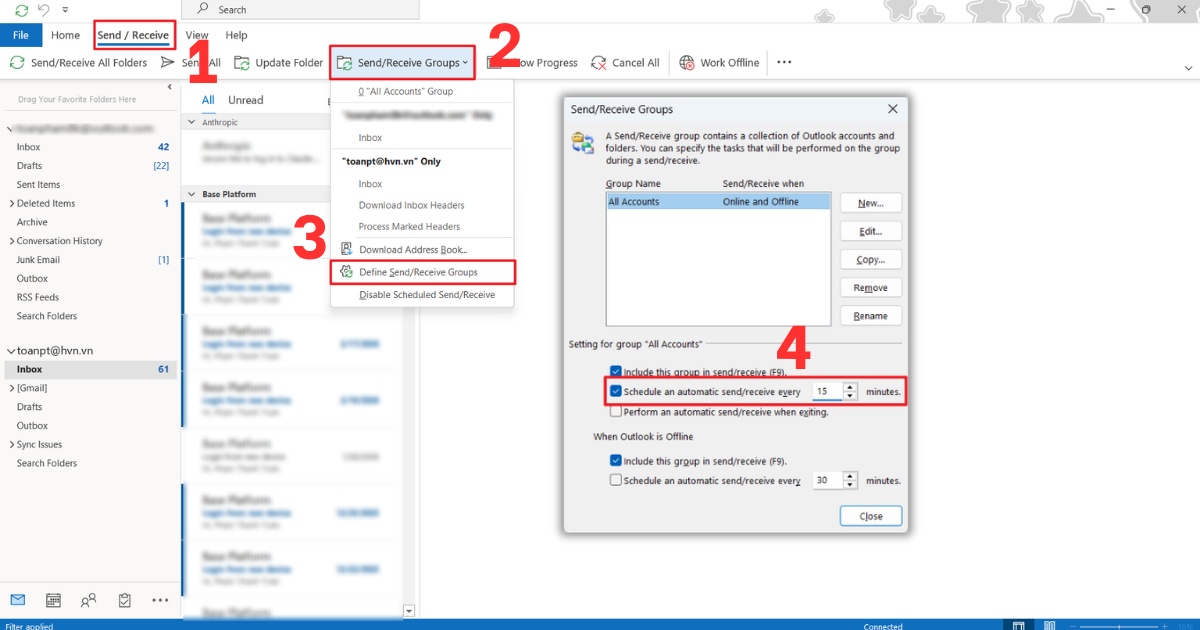Collapse the folder pane with the arrow
The width and height of the screenshot is (1200, 630).
(x=169, y=87)
